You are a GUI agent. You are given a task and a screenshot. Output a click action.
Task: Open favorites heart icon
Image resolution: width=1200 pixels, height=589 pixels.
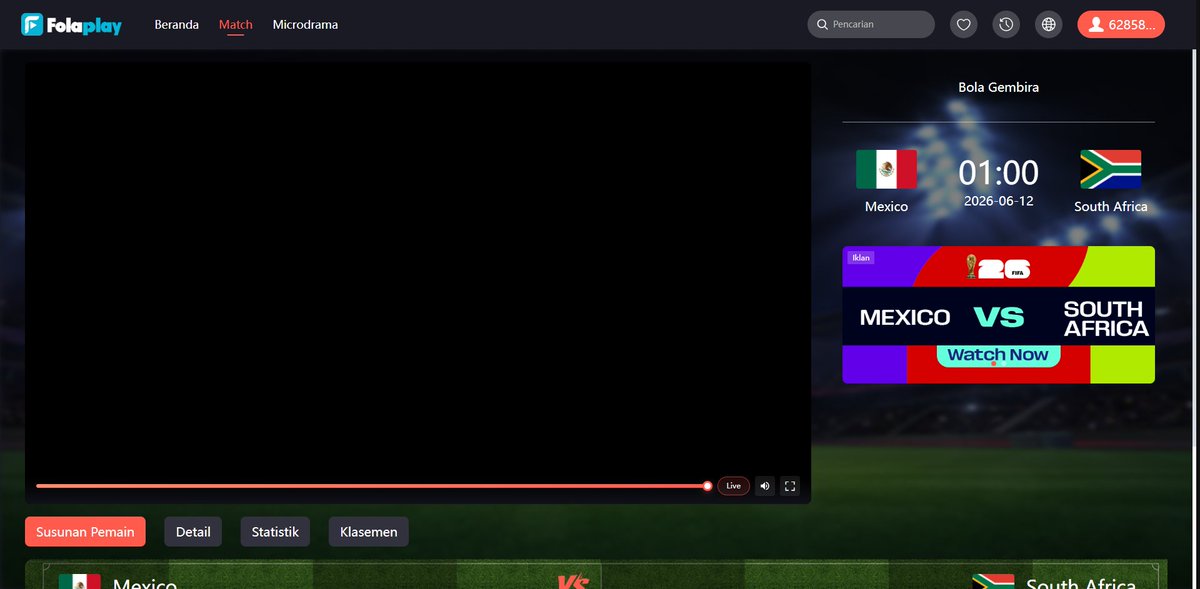(x=964, y=24)
